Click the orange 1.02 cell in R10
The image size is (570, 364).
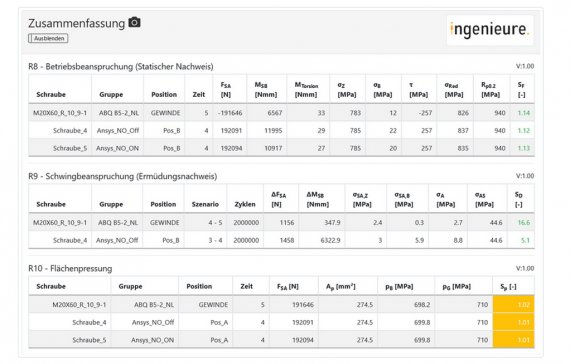514,304
